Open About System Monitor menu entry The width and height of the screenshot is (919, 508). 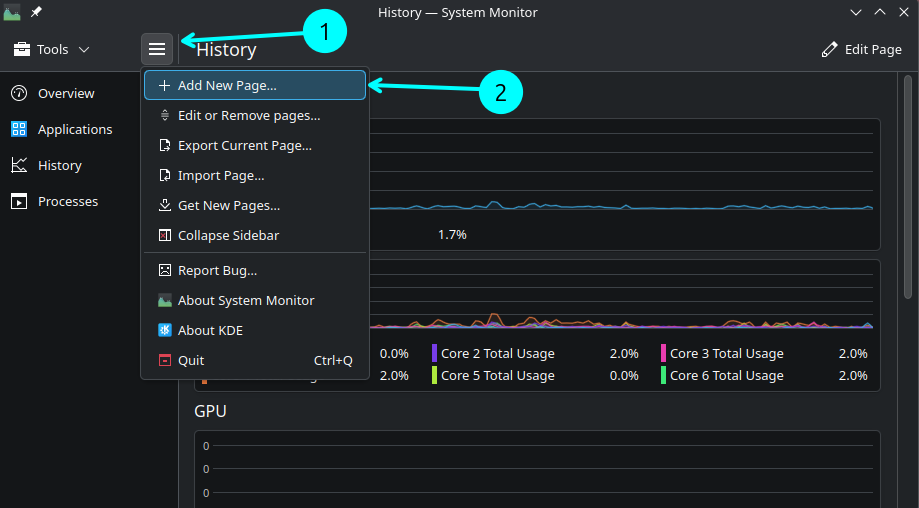pyautogui.click(x=255, y=301)
